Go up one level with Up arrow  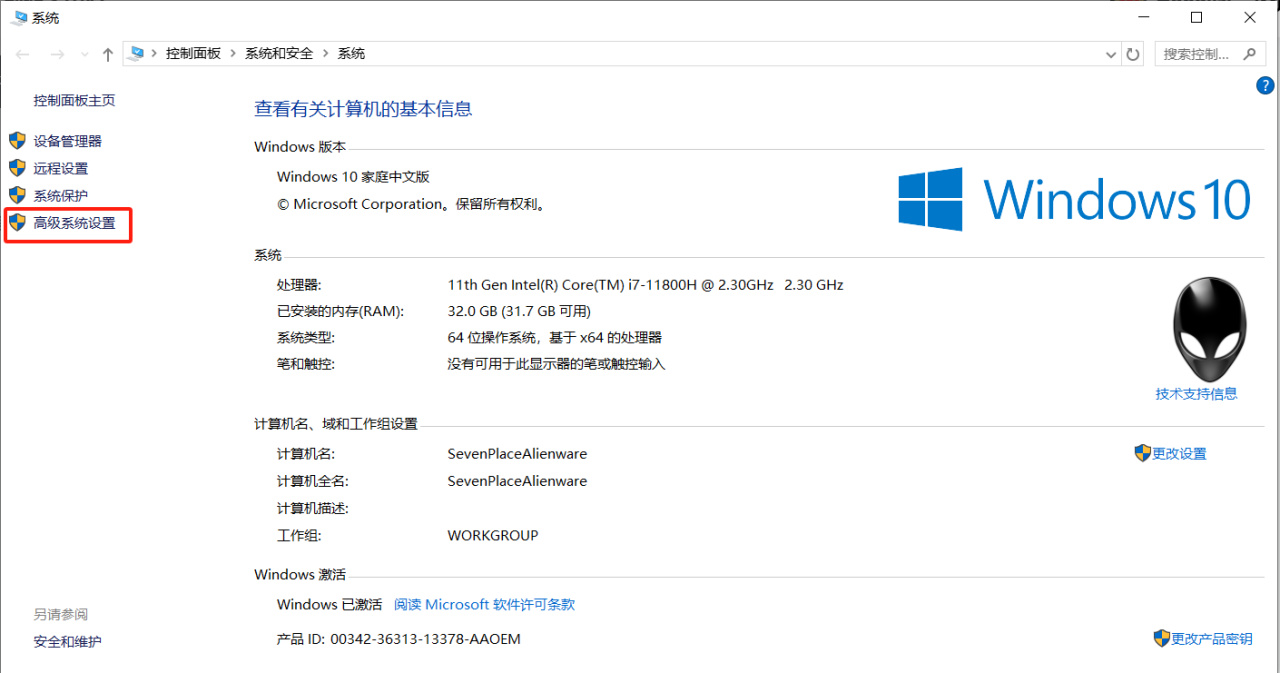click(x=108, y=54)
